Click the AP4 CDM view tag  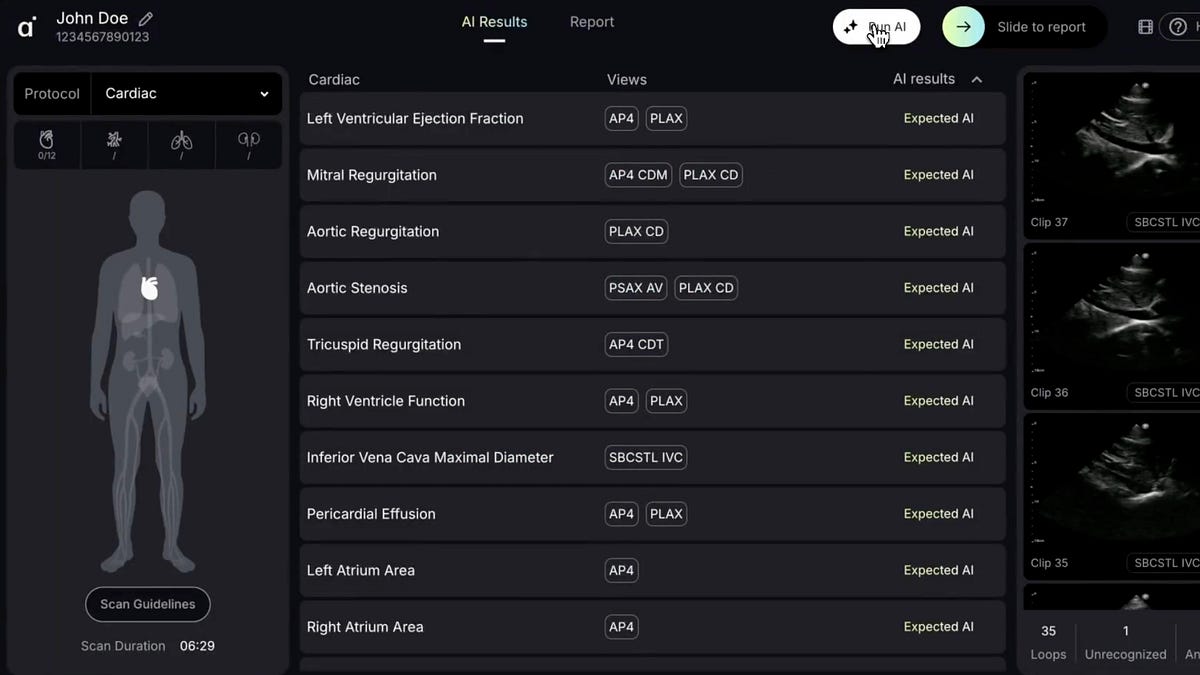638,175
